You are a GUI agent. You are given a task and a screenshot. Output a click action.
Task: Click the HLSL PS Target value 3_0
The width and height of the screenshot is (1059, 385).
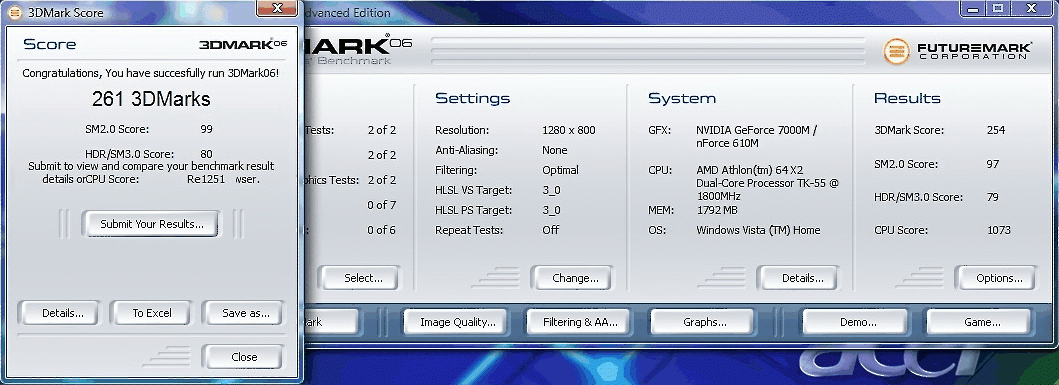[551, 211]
